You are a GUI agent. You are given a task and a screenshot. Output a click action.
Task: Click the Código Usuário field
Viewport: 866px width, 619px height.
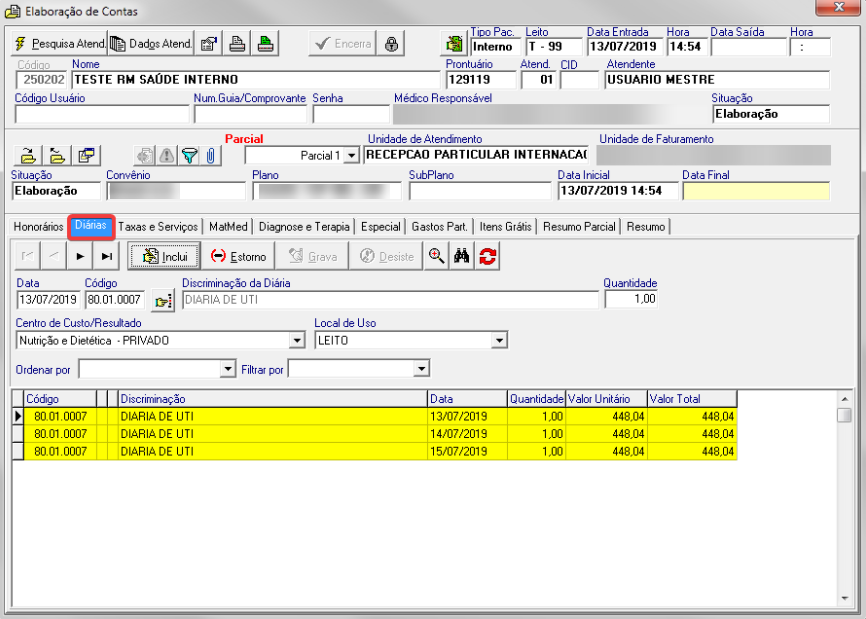pos(102,115)
